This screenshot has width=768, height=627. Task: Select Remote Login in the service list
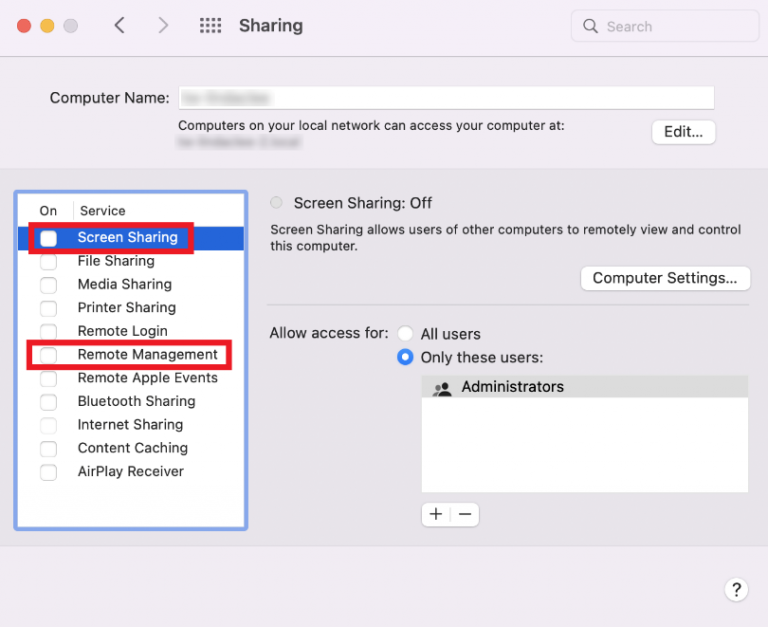tap(122, 331)
